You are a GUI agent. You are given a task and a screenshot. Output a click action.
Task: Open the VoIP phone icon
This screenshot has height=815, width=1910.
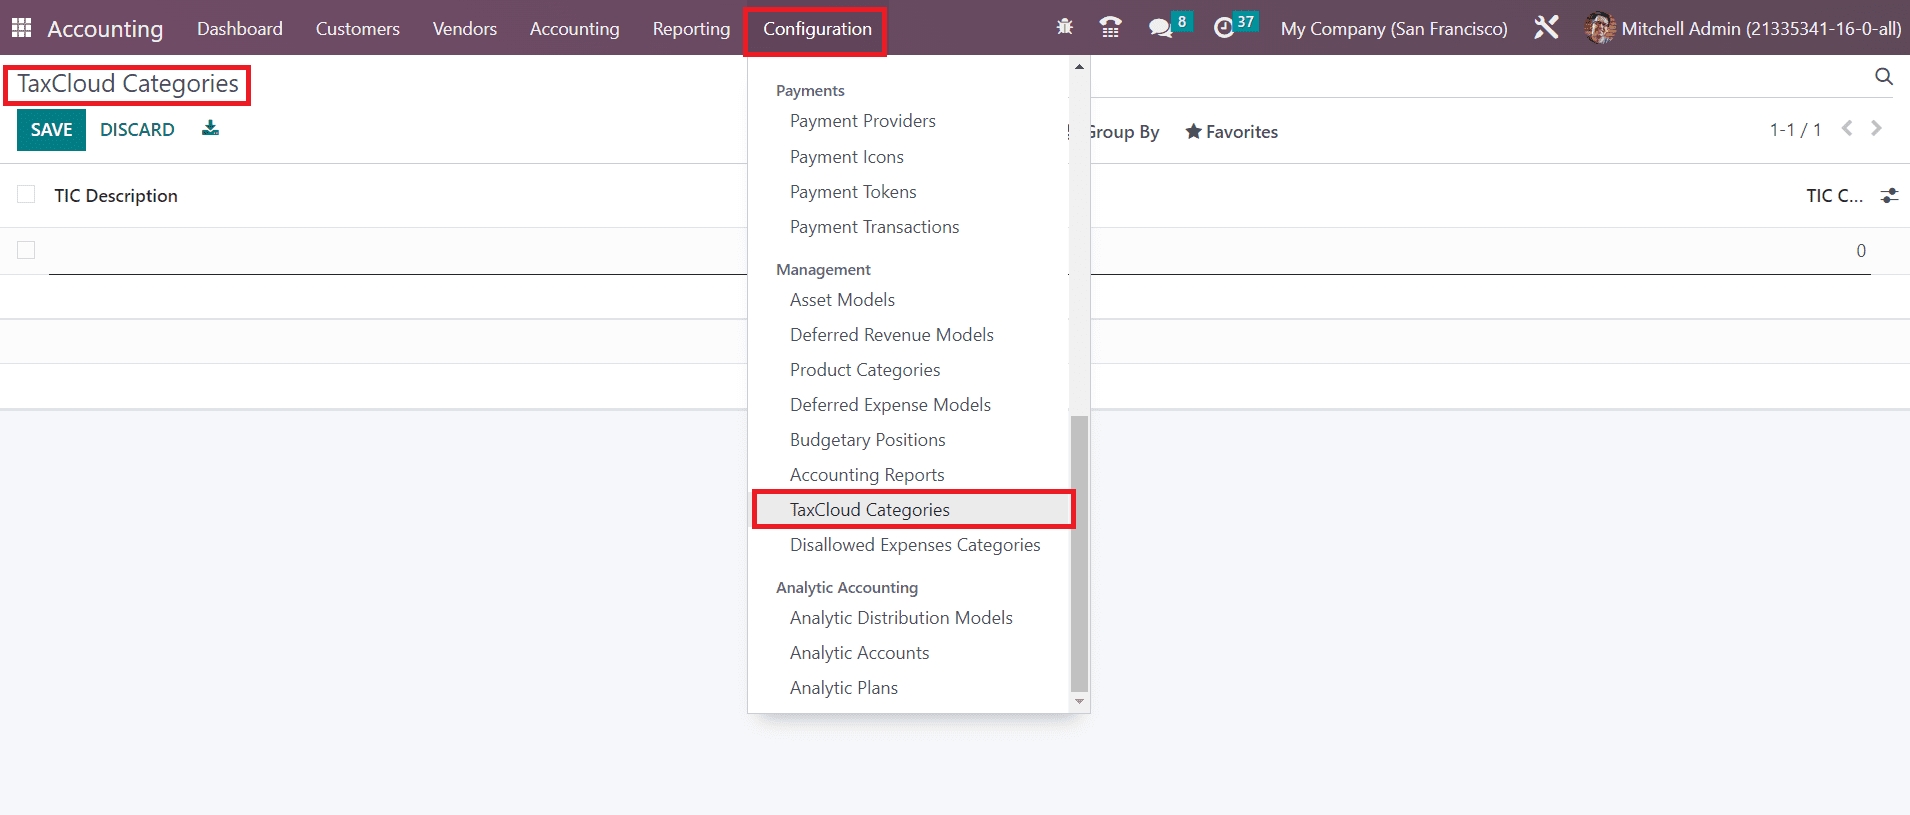pos(1110,27)
